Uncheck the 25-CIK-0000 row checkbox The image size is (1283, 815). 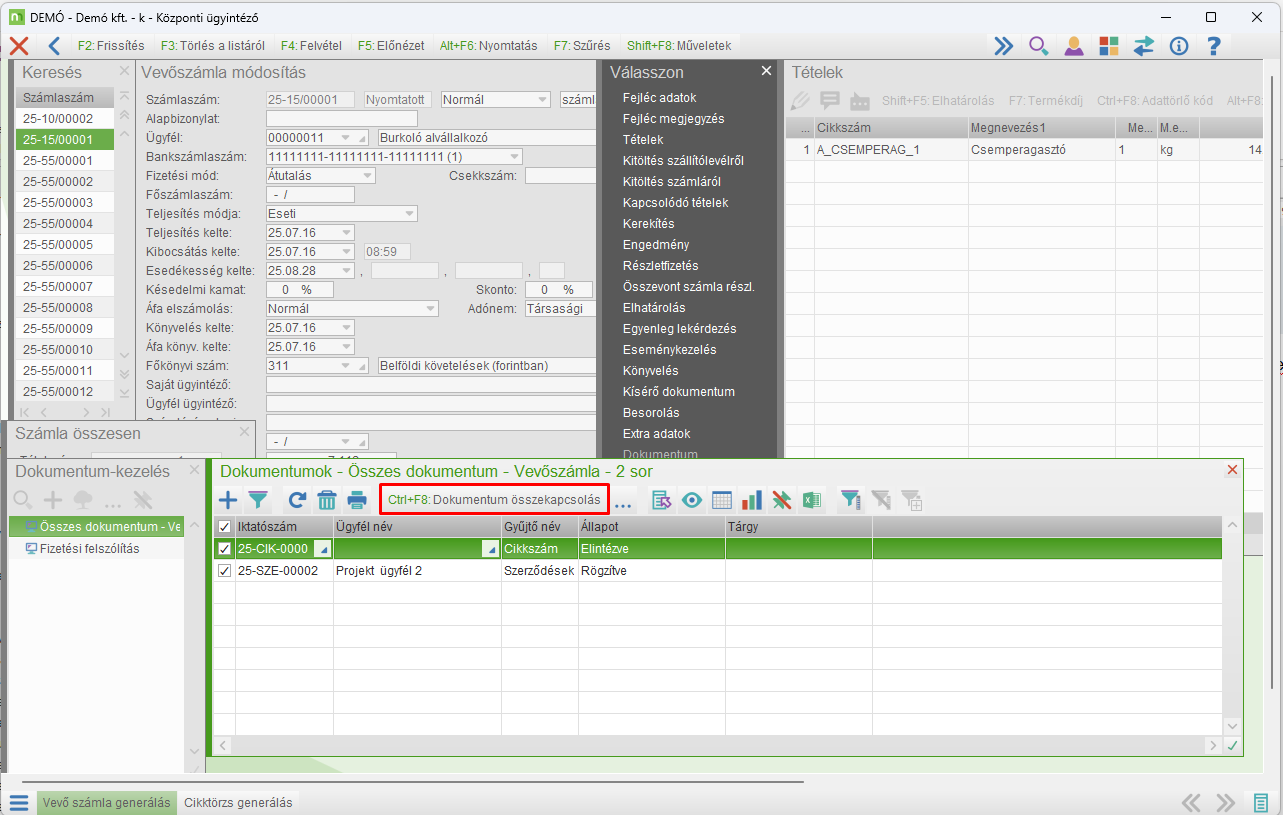coord(224,549)
